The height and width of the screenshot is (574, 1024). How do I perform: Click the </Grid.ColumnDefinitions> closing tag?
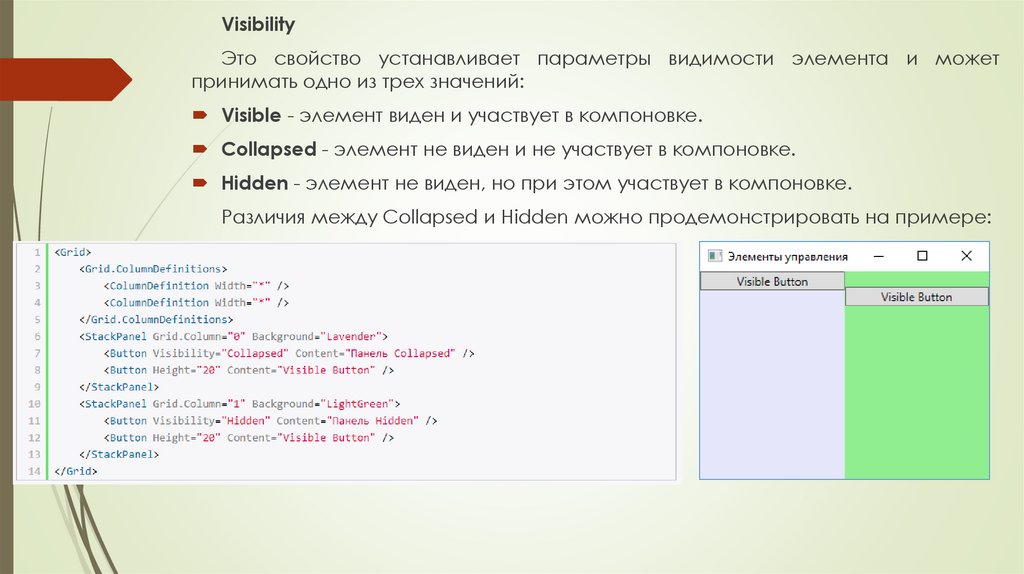pos(156,319)
